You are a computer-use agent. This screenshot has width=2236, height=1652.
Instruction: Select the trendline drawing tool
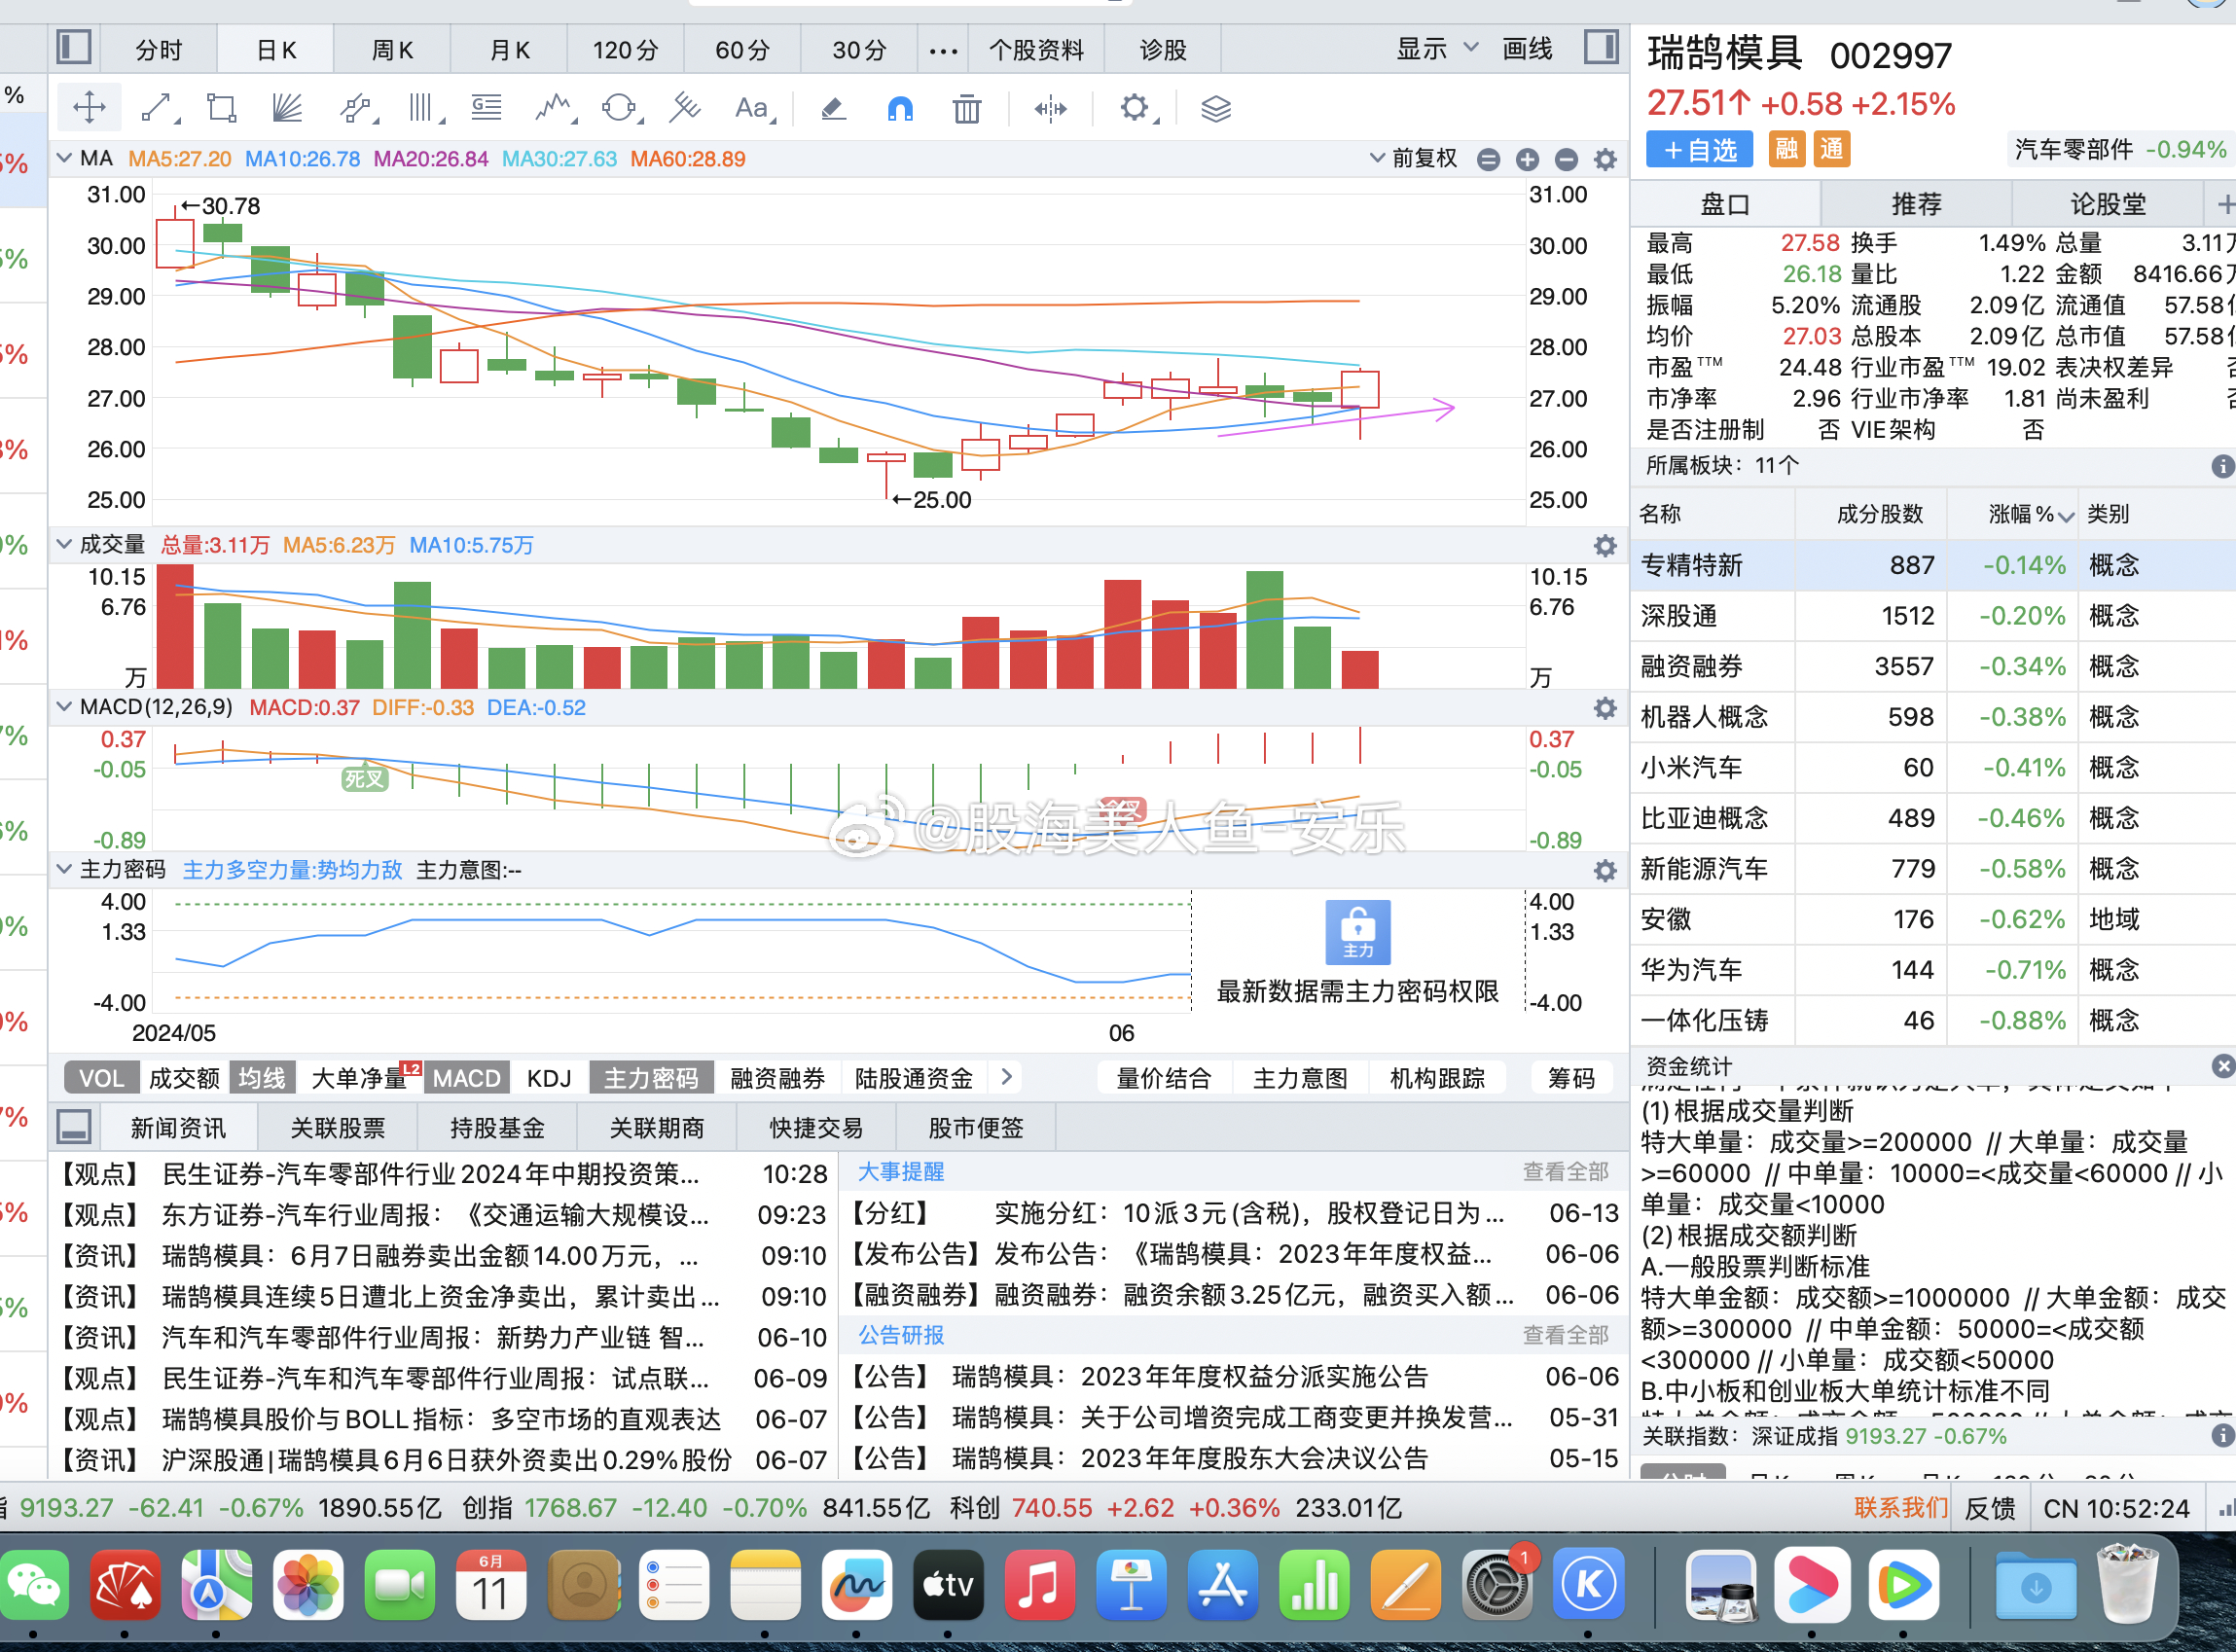(x=158, y=107)
